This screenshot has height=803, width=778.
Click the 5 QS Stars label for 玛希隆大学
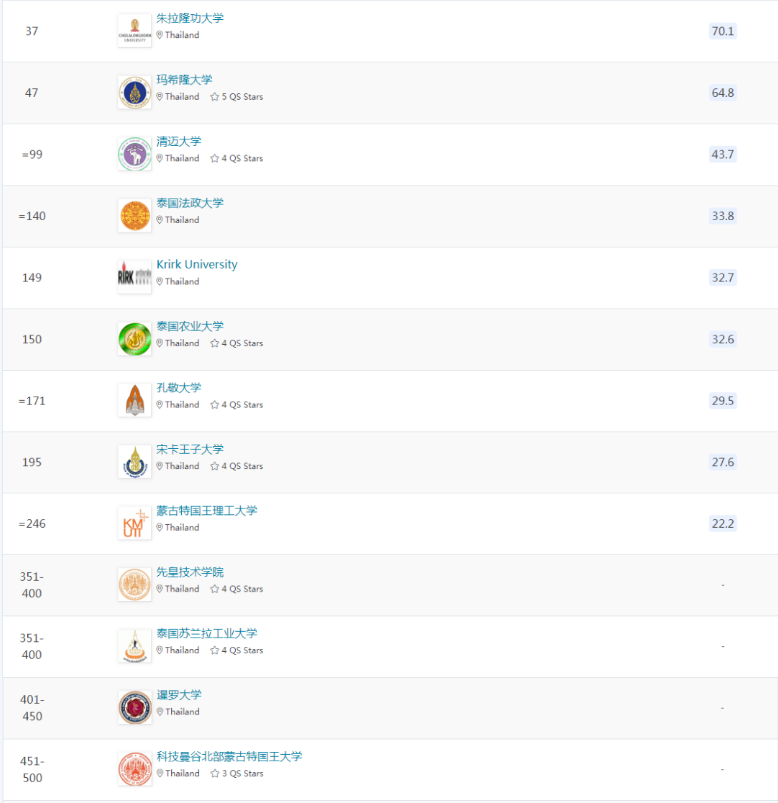(237, 97)
